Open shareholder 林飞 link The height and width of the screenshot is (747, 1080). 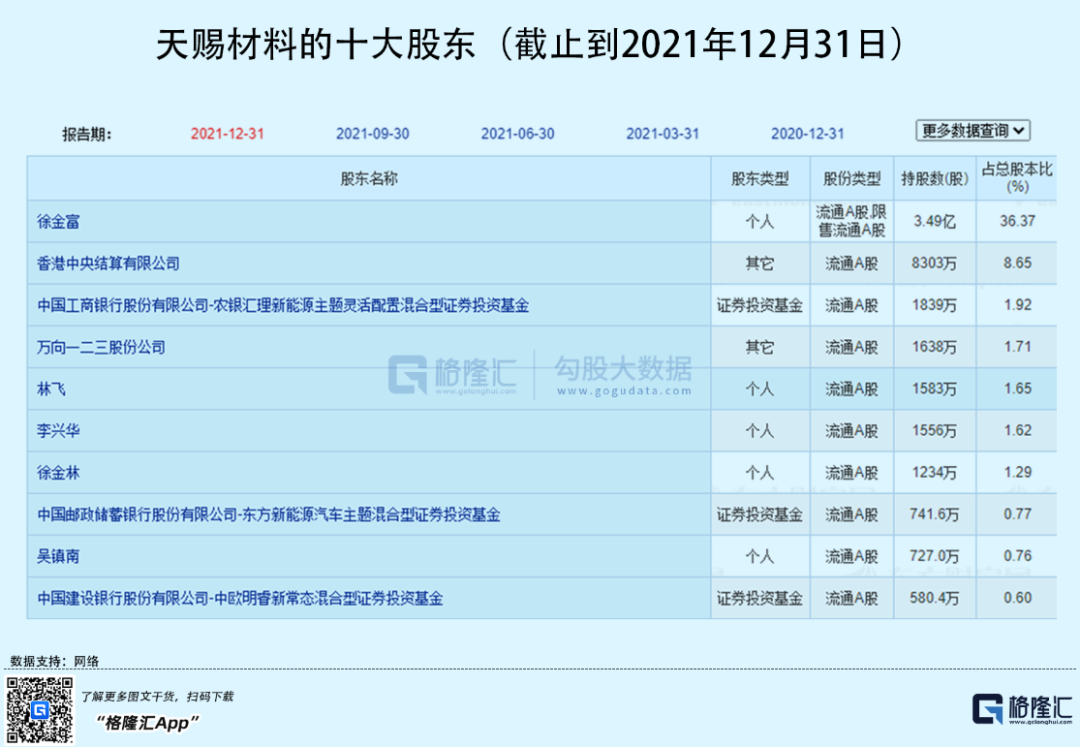pyautogui.click(x=52, y=389)
